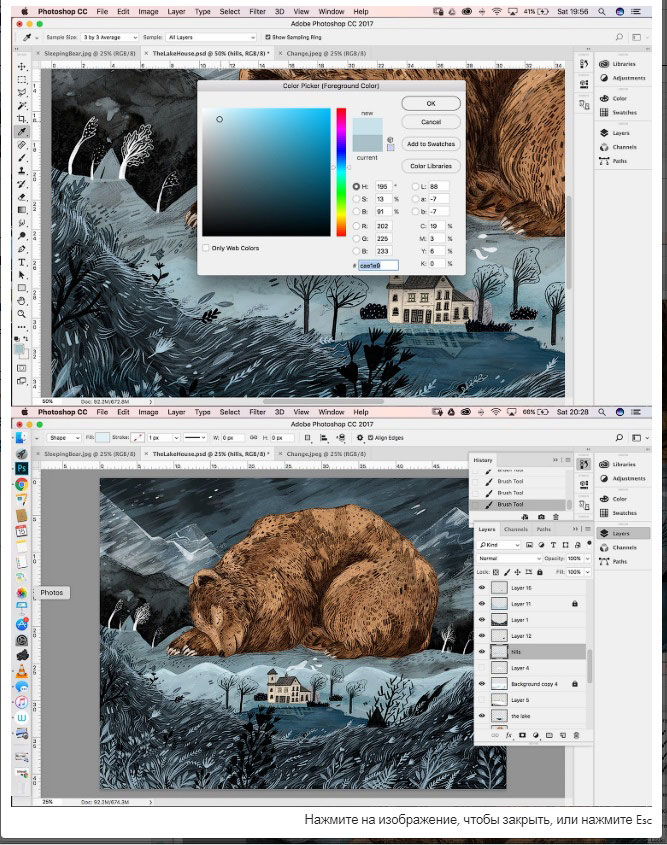Click OK in the Color Picker
Viewport: 667px width, 845px height.
(431, 103)
